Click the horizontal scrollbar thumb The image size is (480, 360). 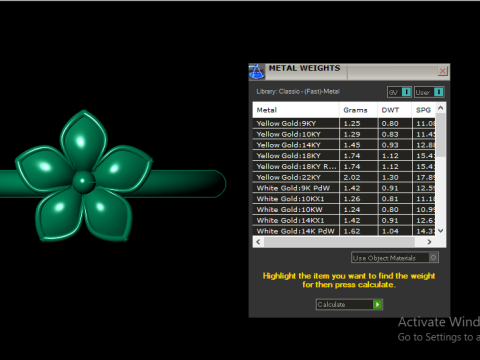[339, 242]
